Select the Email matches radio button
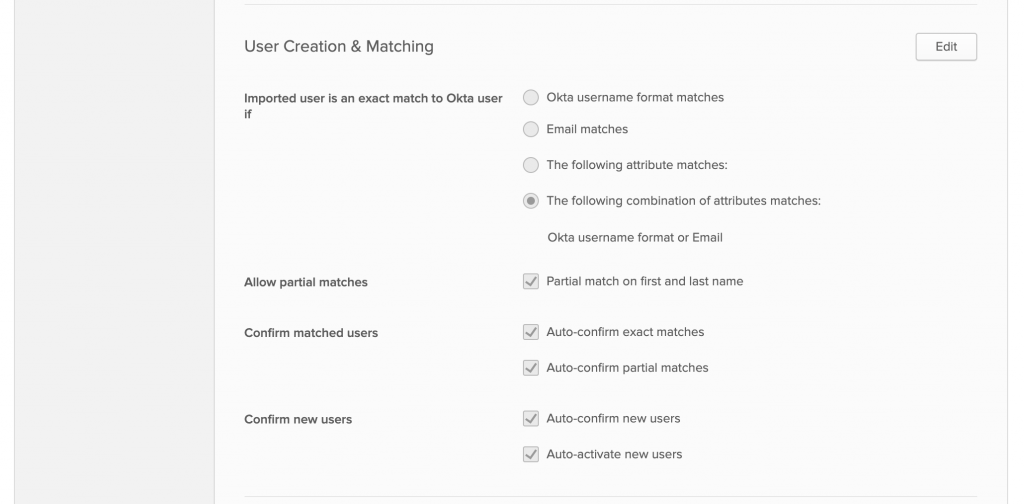Viewport: 1024px width, 504px height. pyautogui.click(x=531, y=129)
